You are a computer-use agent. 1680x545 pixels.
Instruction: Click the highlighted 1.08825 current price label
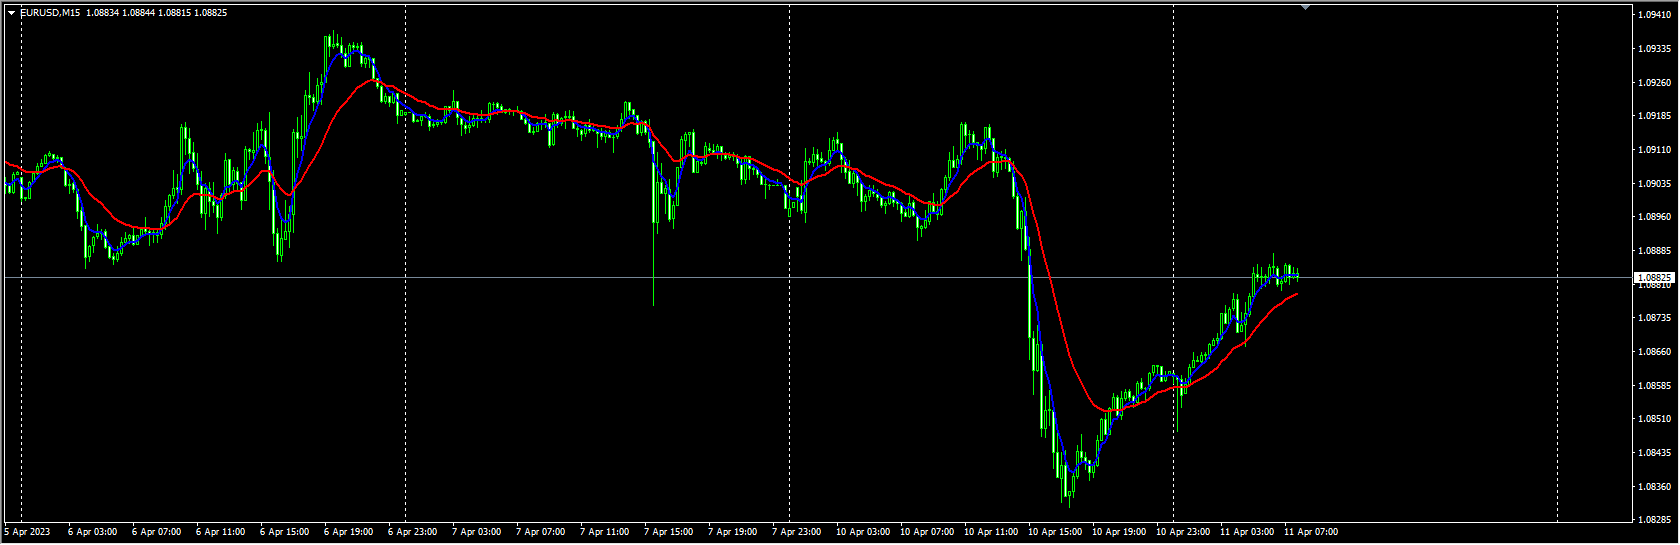coord(1654,277)
